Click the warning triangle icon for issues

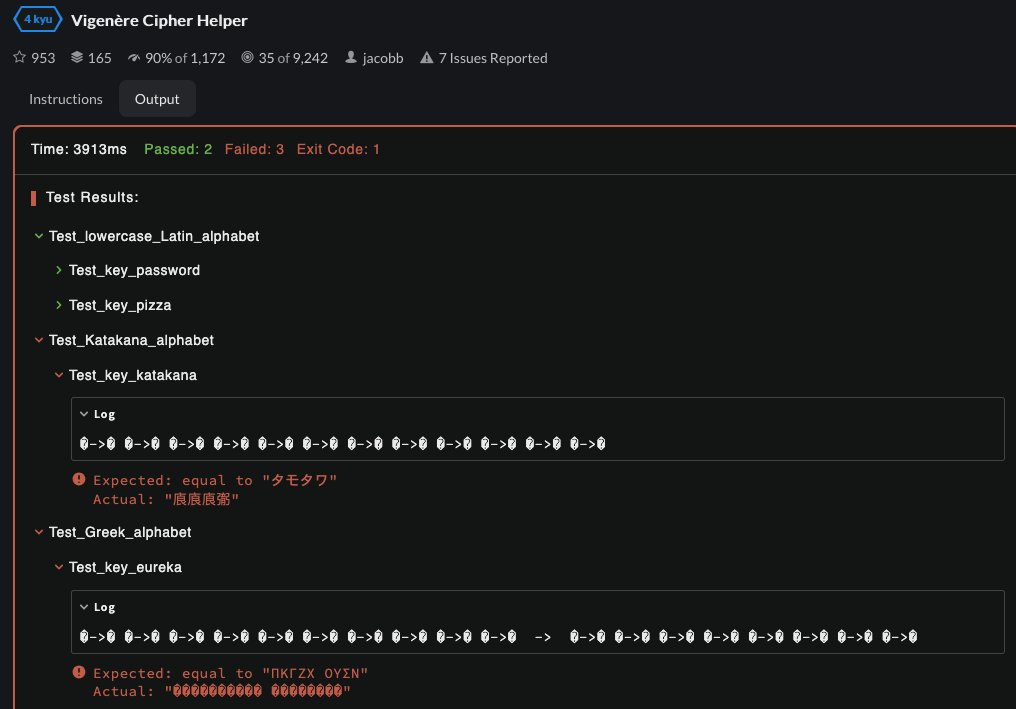click(426, 58)
